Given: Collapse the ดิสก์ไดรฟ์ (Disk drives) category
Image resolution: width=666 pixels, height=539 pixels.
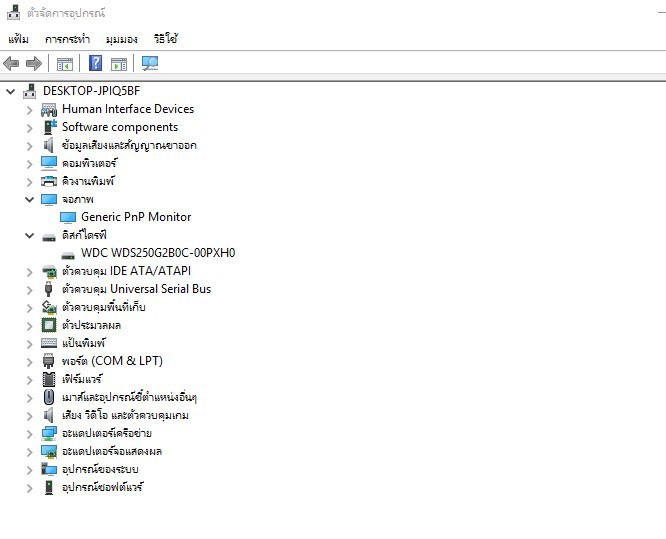Looking at the screenshot, I should coord(30,235).
